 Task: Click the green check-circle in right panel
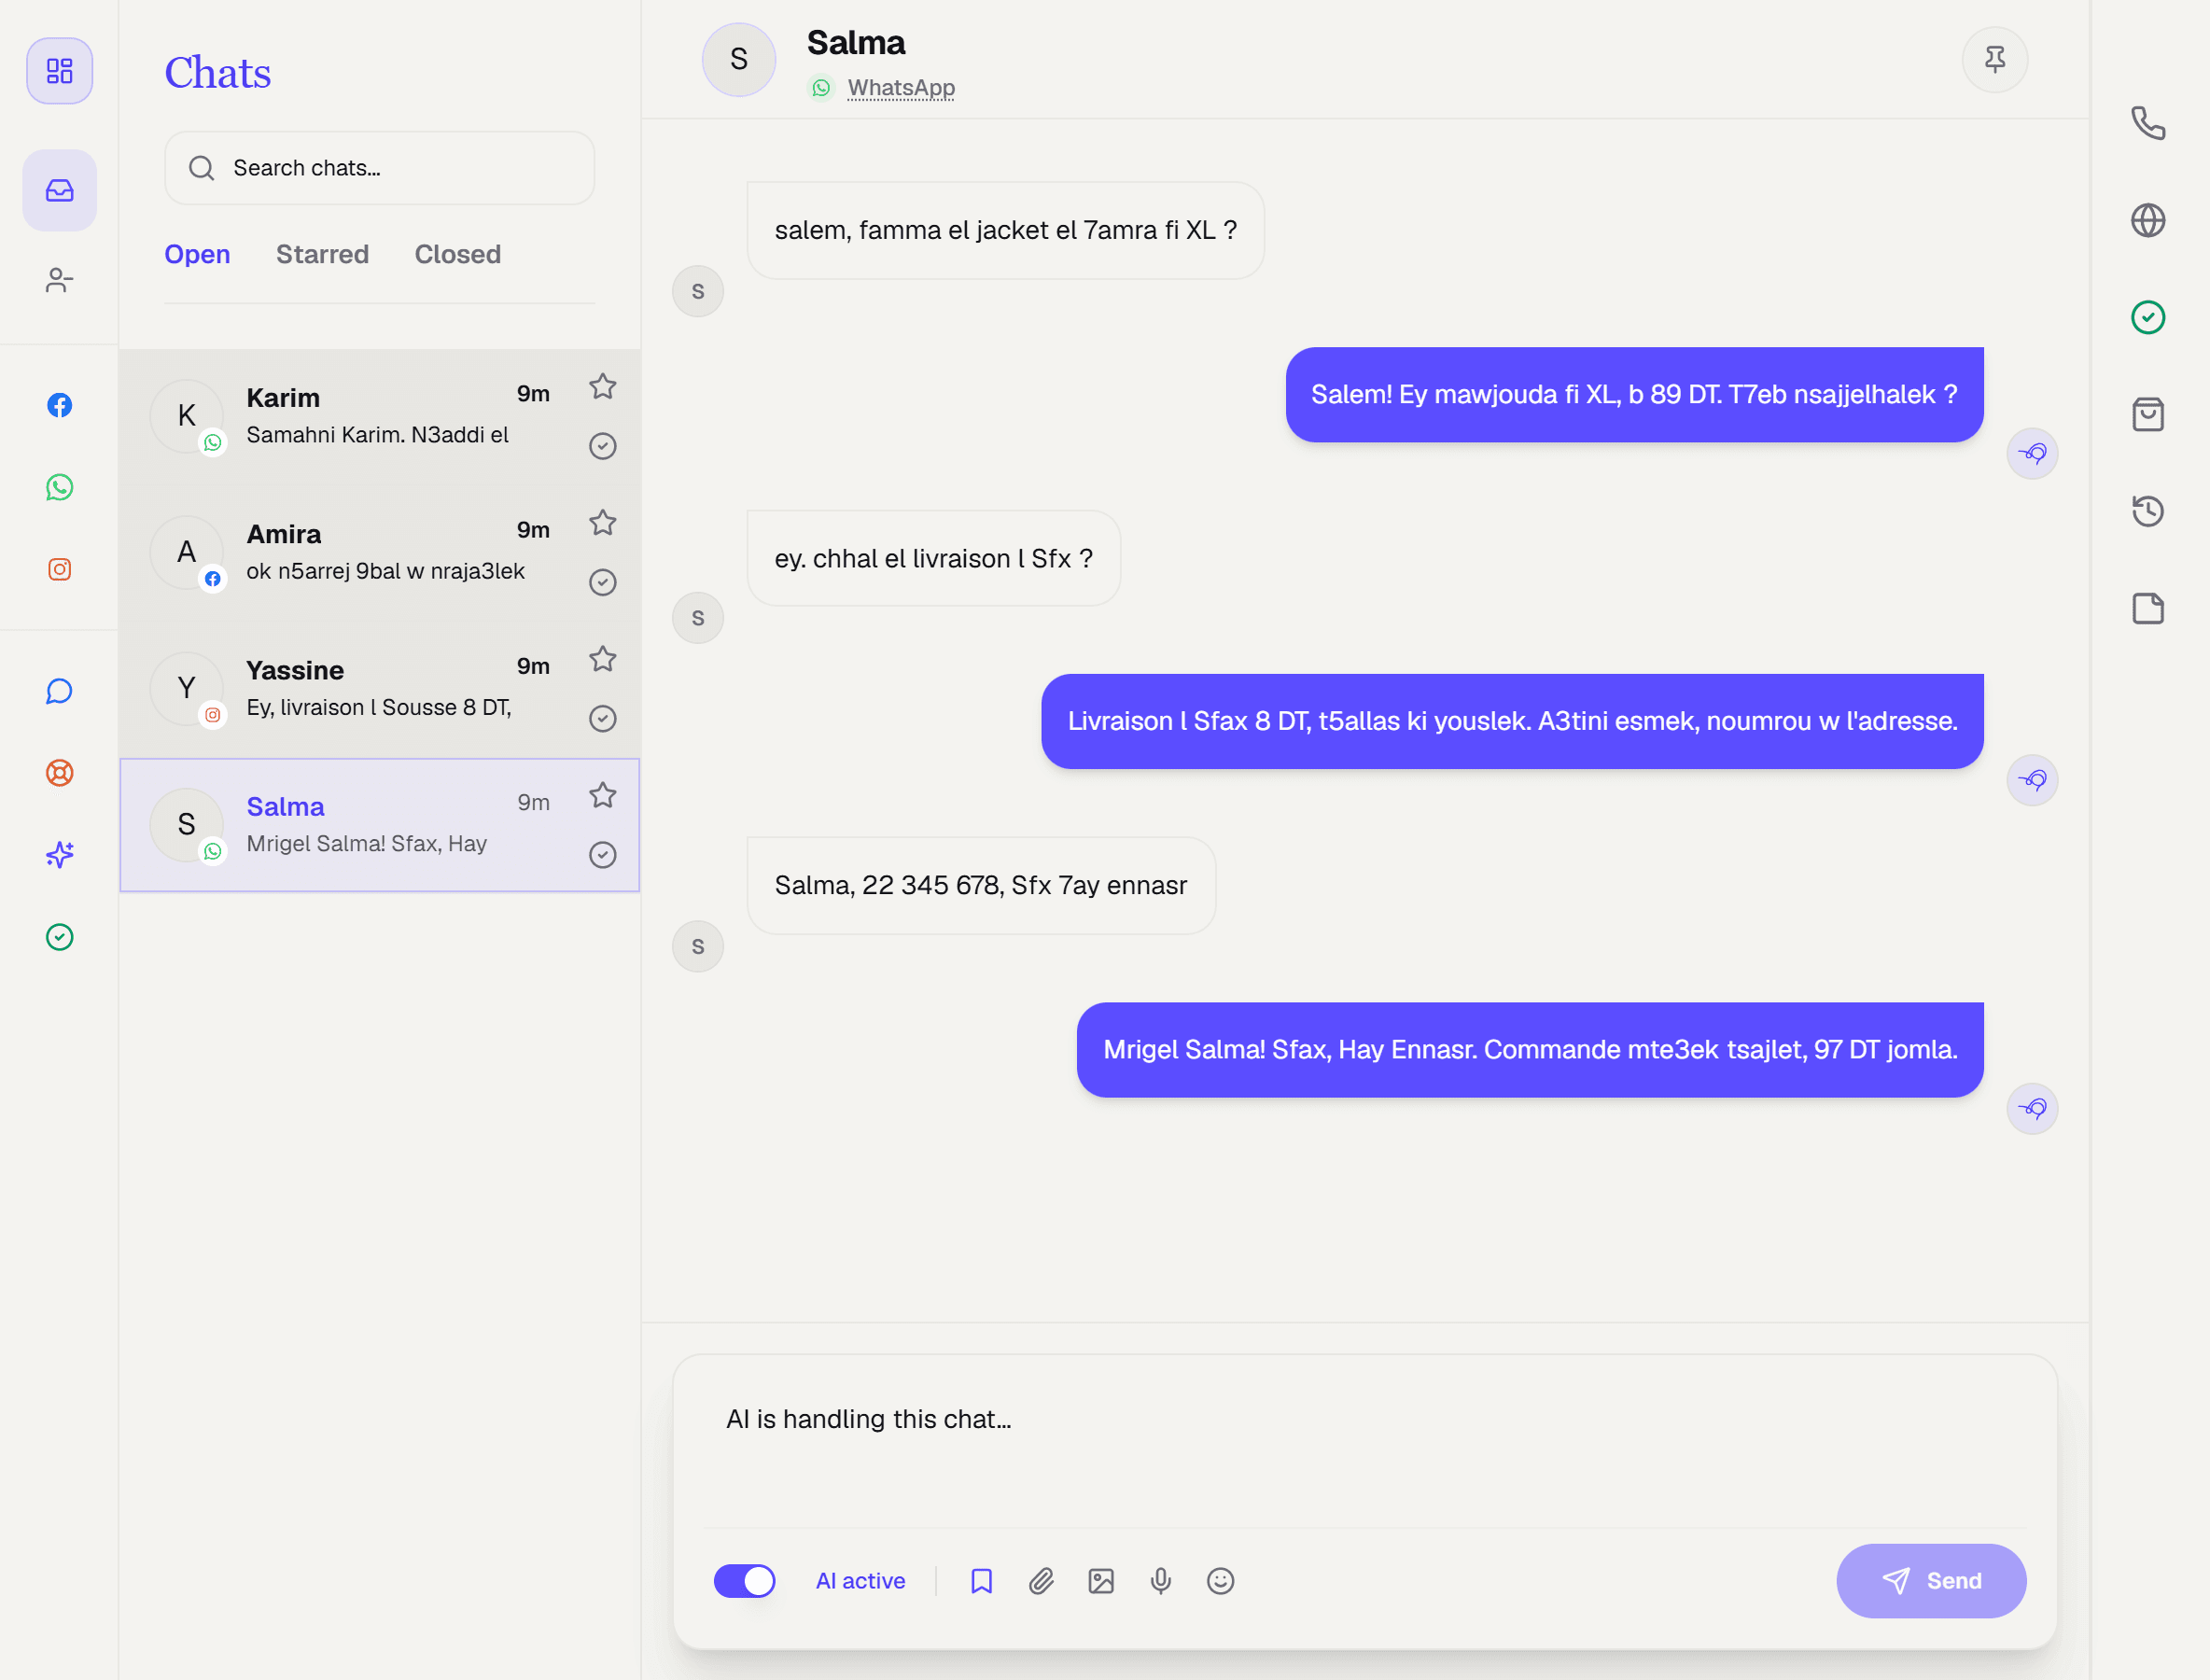[2148, 317]
